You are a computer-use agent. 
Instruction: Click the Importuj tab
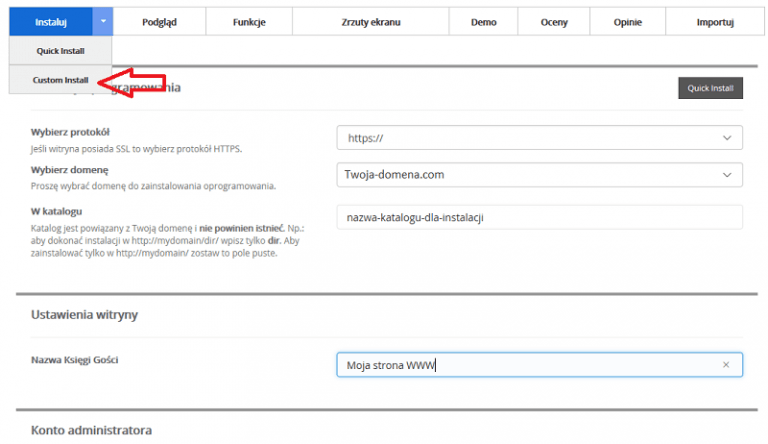tap(714, 22)
